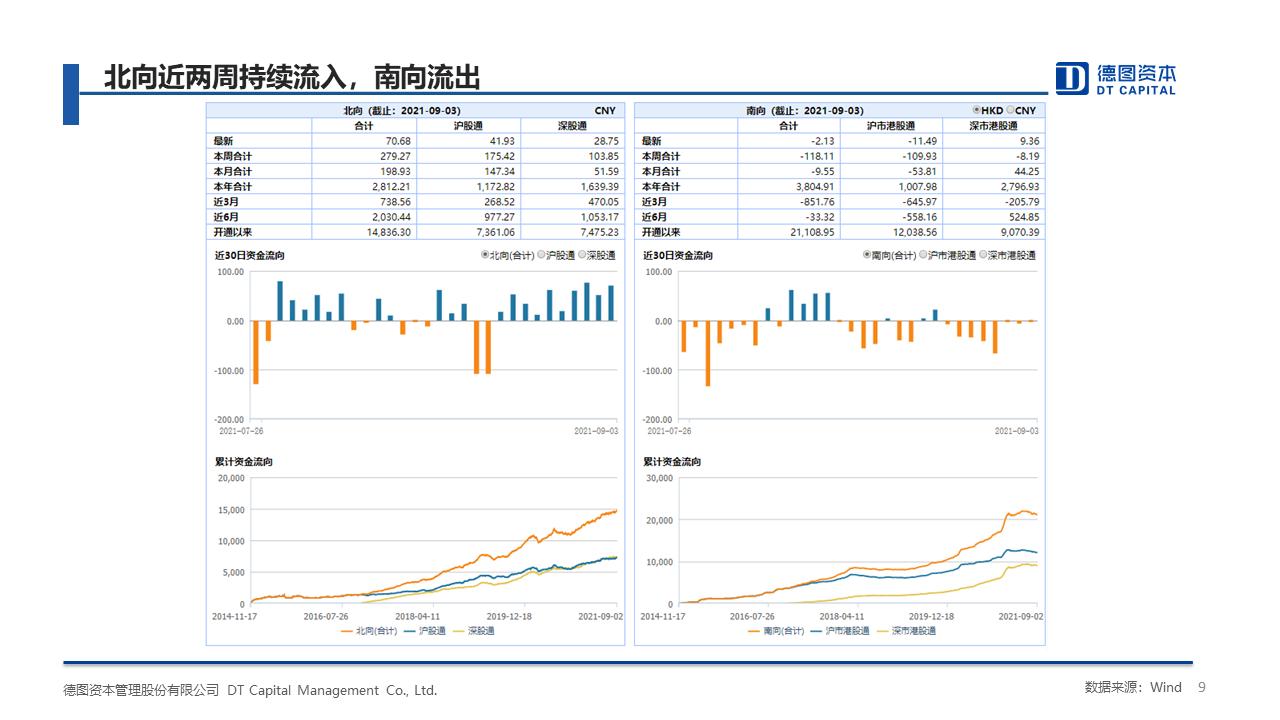The image size is (1280, 720).
Task: Select the HKD currency radio button
Action: point(977,110)
